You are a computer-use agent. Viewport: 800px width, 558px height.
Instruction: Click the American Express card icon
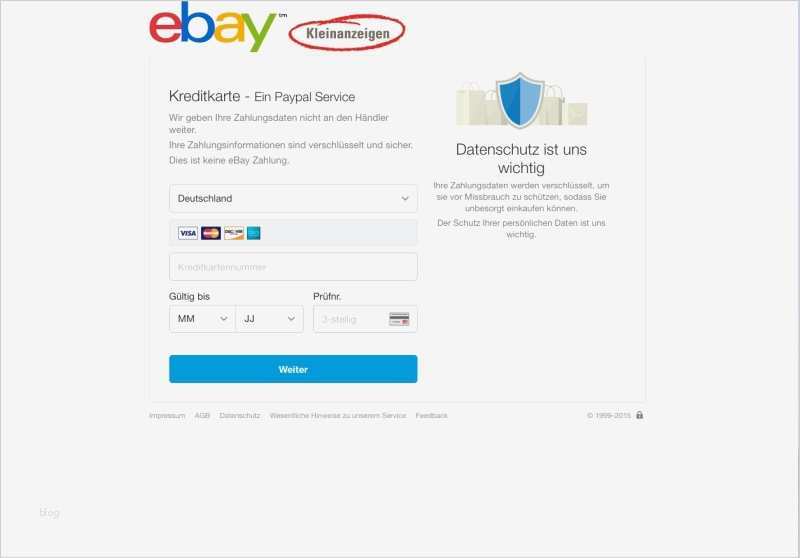click(254, 233)
